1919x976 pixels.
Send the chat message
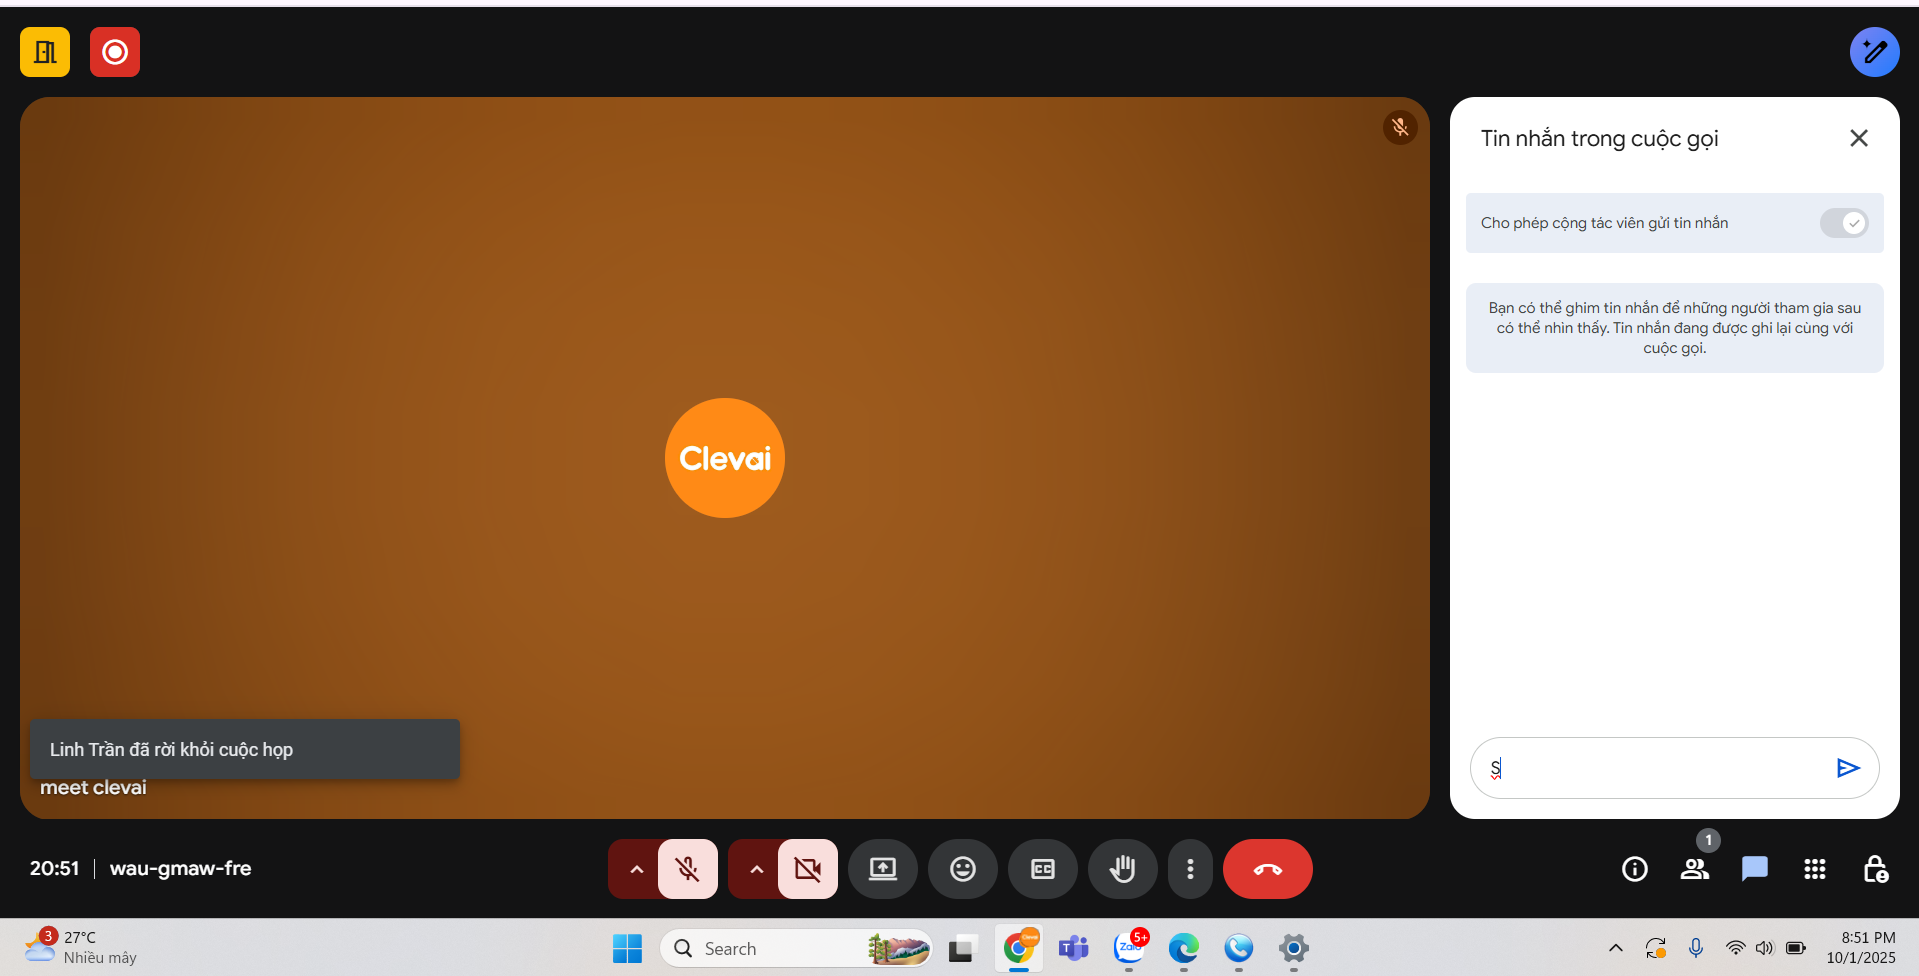click(1848, 768)
